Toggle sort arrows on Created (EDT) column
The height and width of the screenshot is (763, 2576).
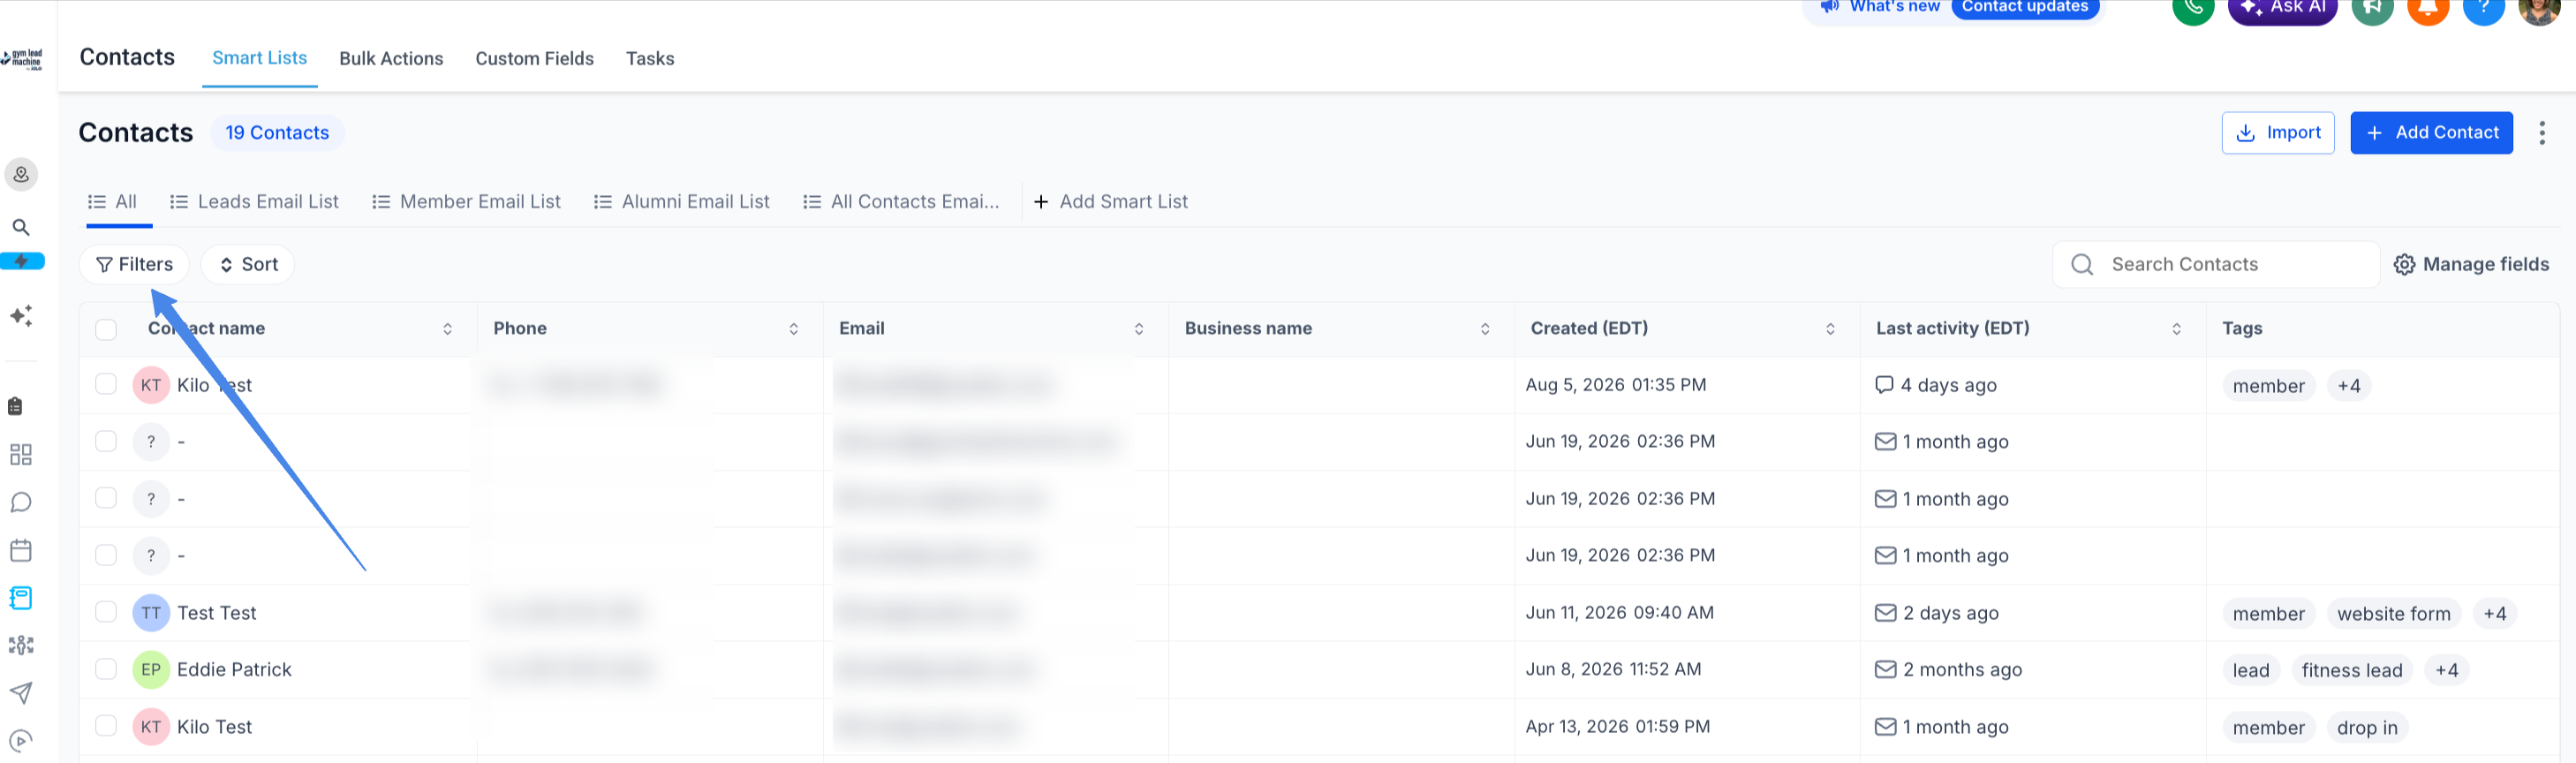tap(1830, 329)
